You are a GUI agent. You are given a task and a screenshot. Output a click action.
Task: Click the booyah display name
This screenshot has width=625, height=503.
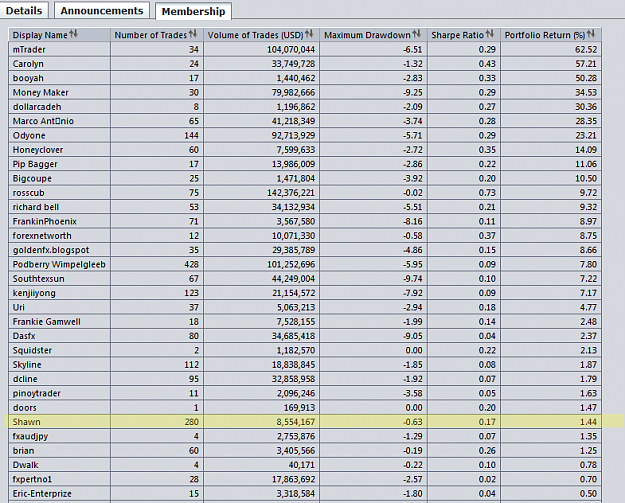28,78
